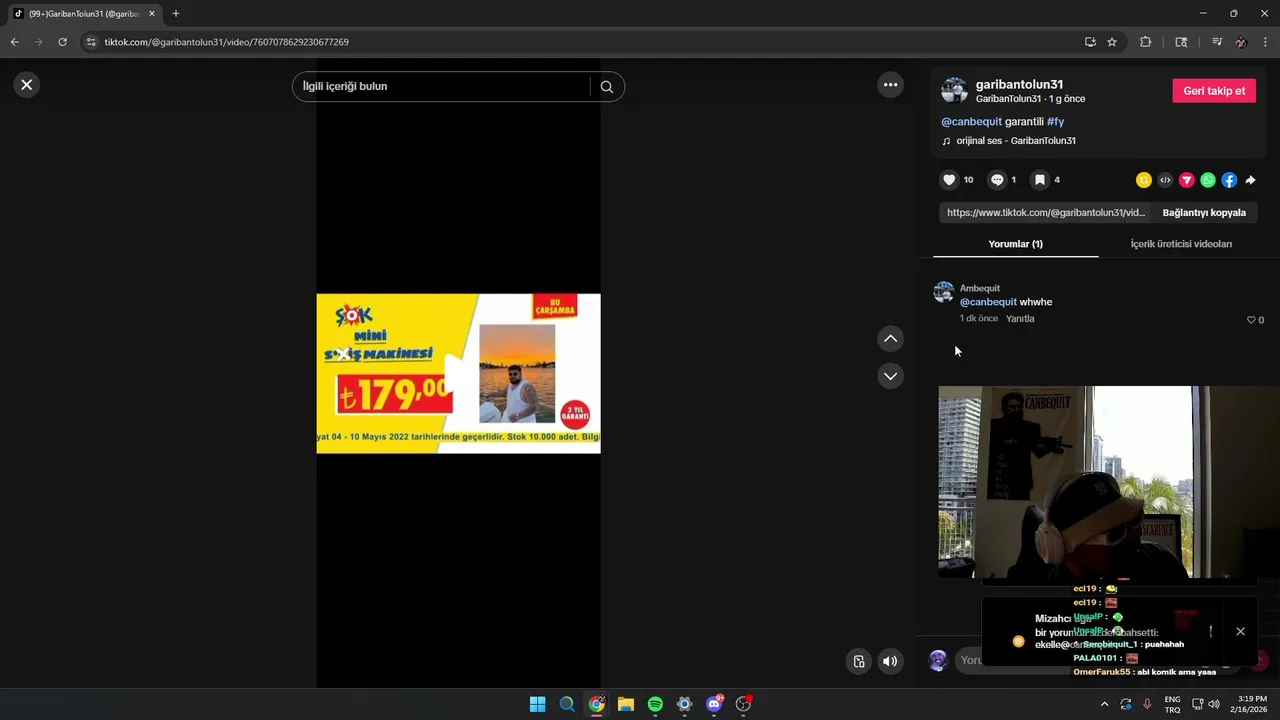Reload the page in Chrome
The width and height of the screenshot is (1280, 720).
click(x=62, y=42)
